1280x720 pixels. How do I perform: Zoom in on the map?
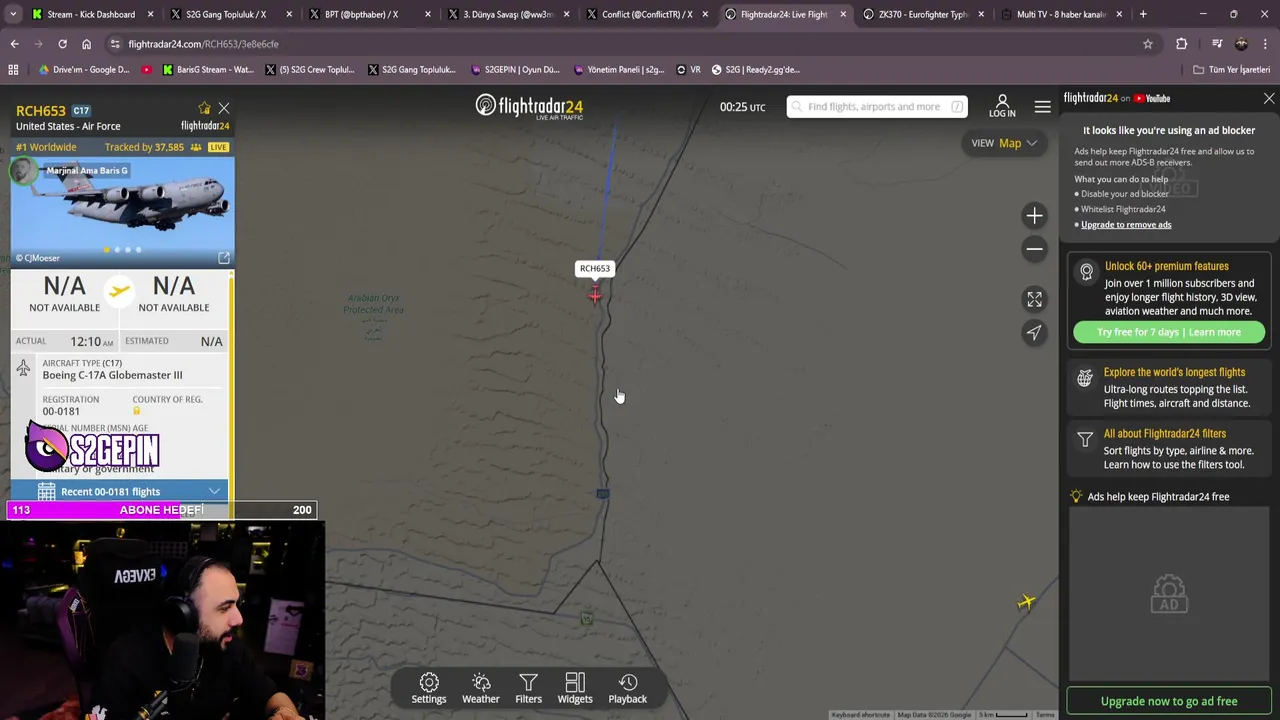[1034, 216]
